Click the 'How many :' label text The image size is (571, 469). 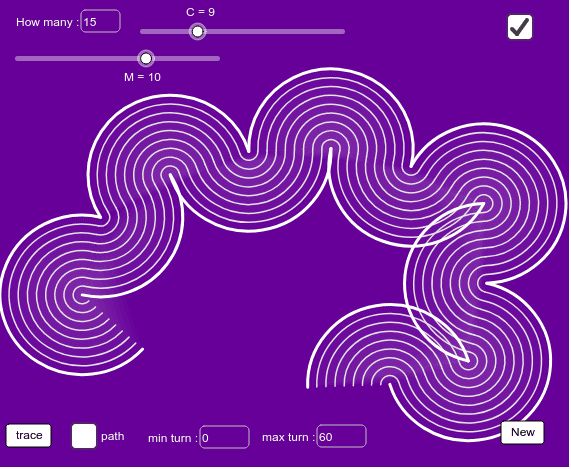coord(47,22)
